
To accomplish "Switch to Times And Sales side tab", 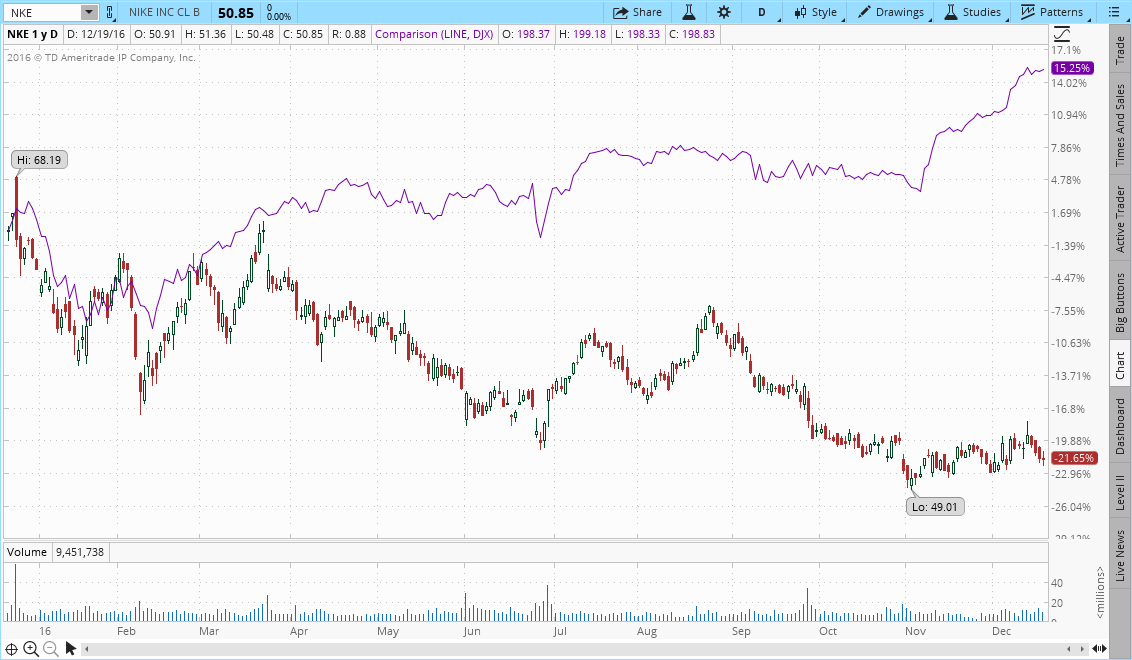I will 1120,124.
